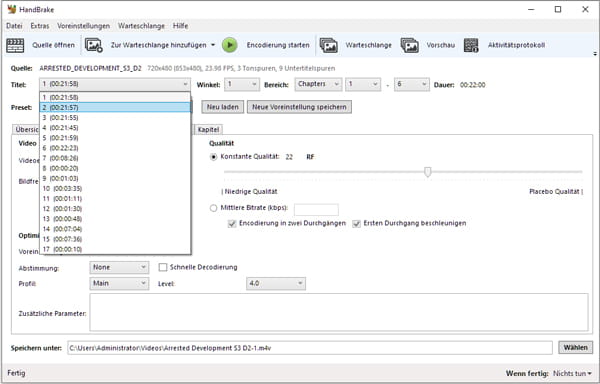Select title 17 (00:00:10) in list
The height and width of the screenshot is (384, 600).
coord(115,249)
